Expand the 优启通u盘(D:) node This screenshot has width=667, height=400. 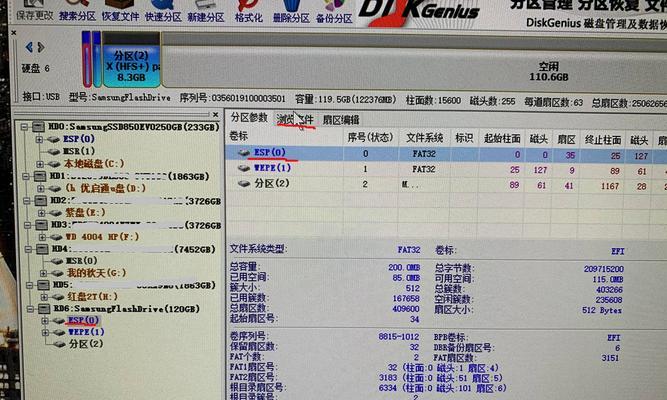click(x=40, y=188)
